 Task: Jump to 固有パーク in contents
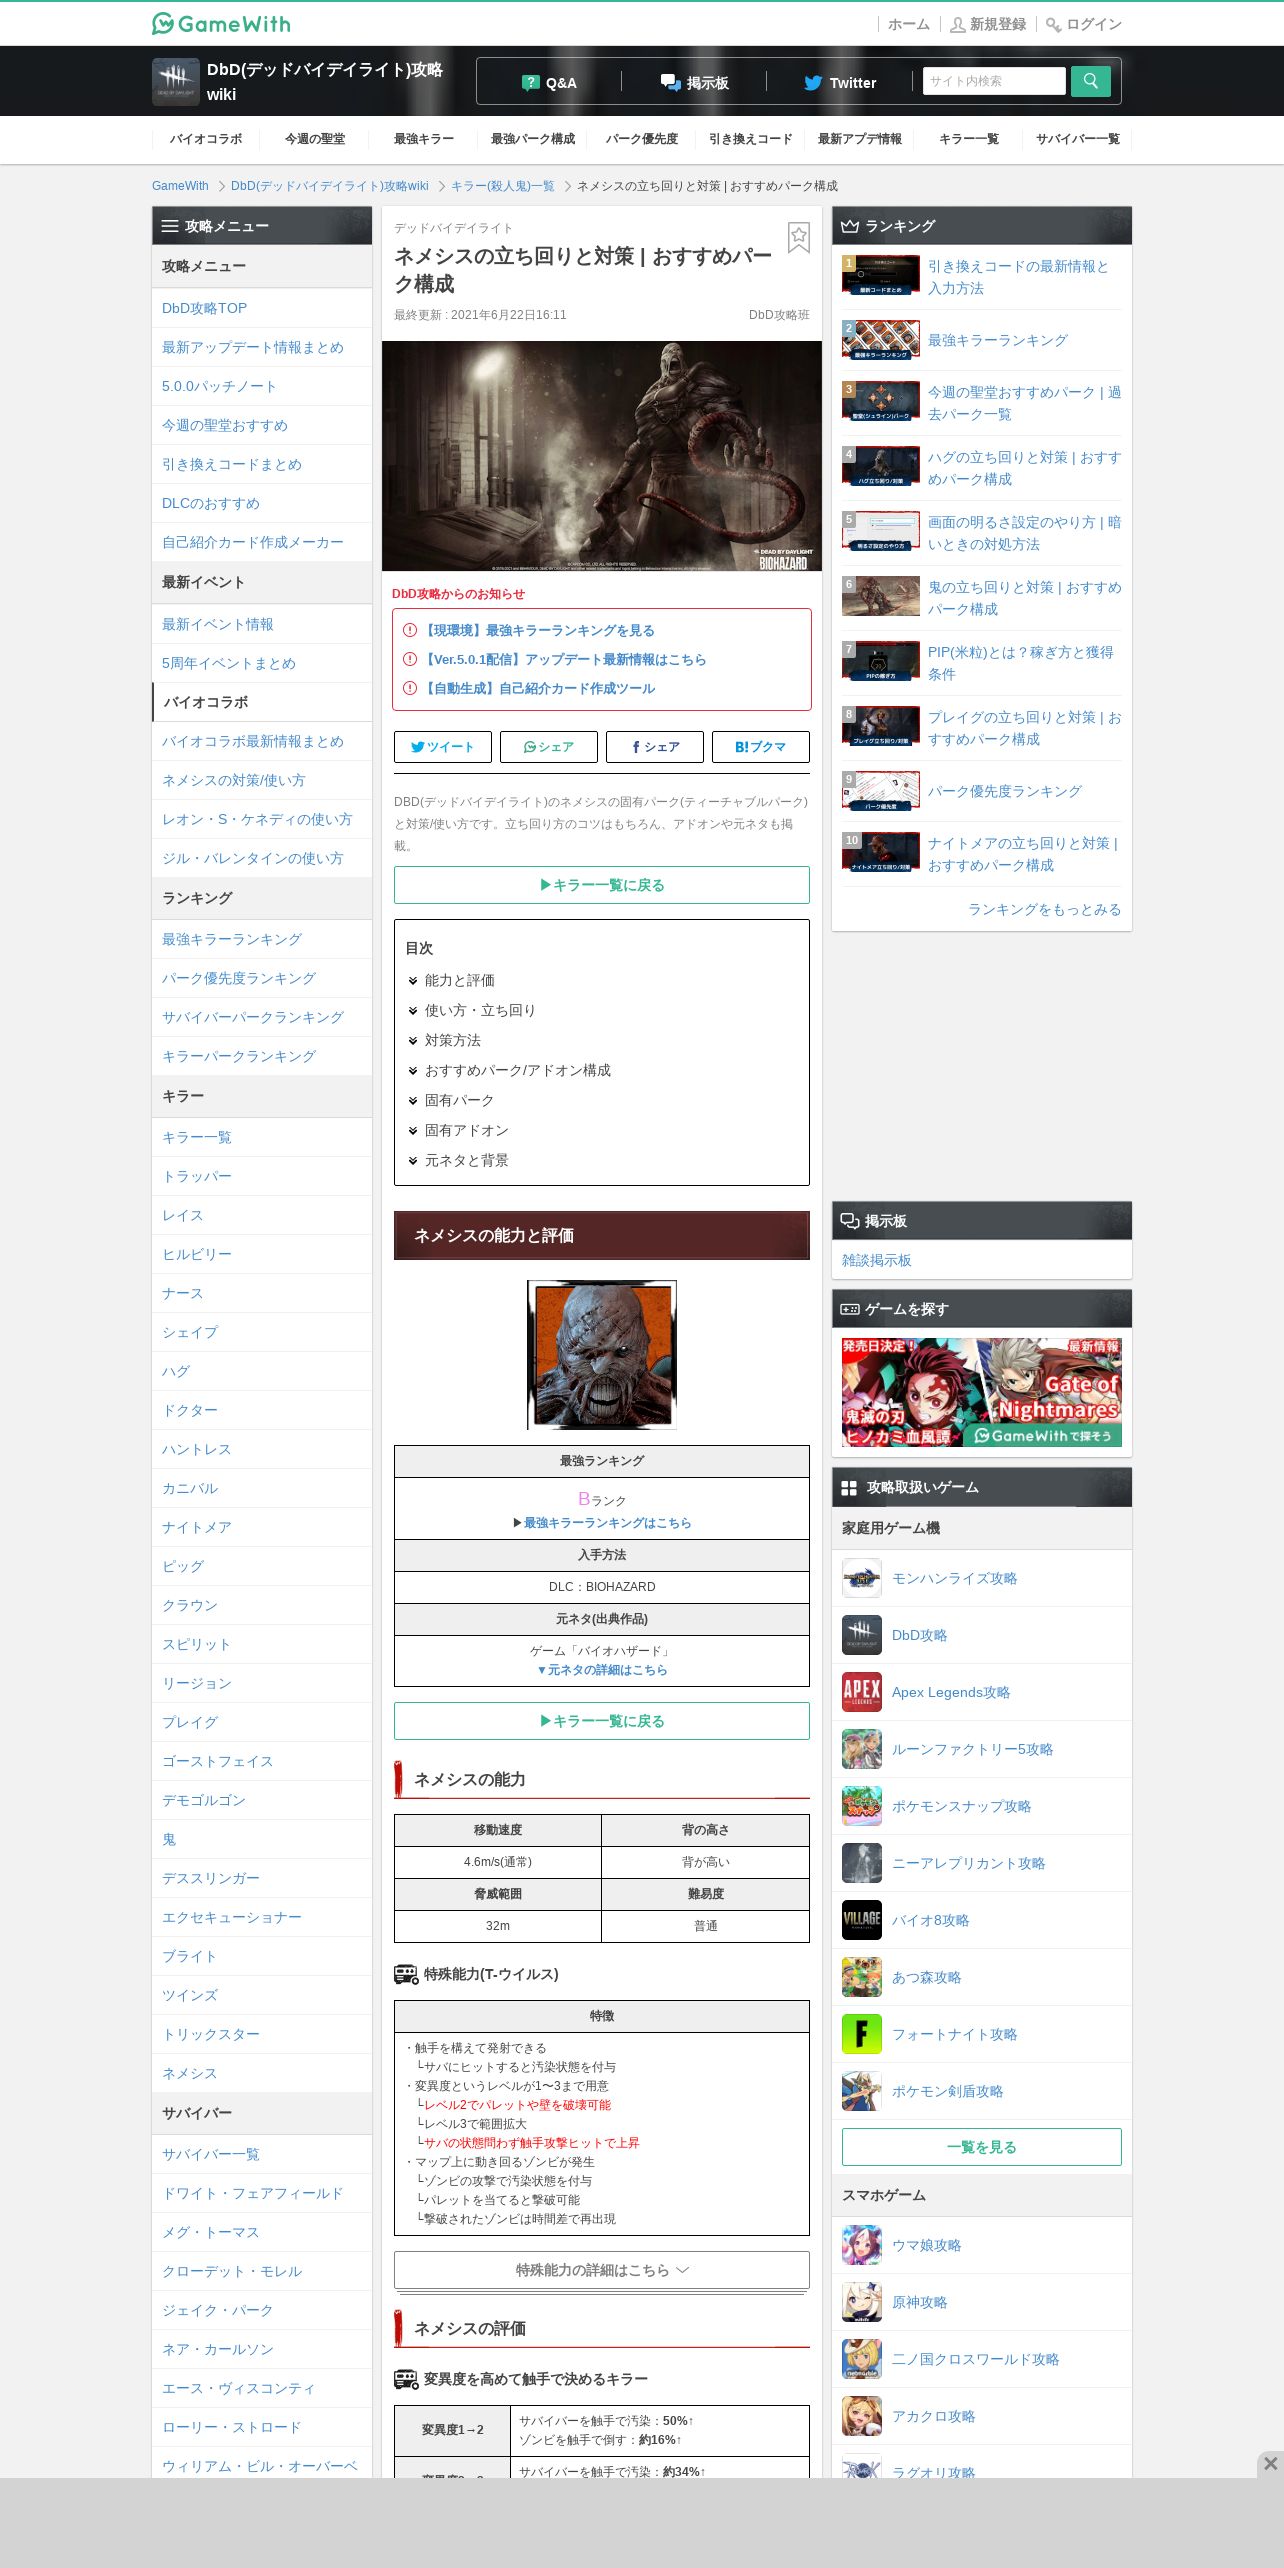tap(459, 1100)
